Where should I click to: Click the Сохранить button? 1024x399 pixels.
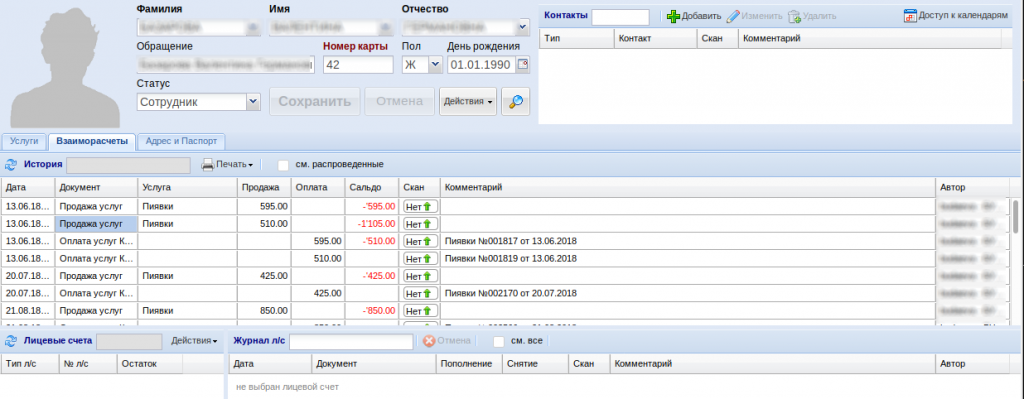pyautogui.click(x=315, y=102)
